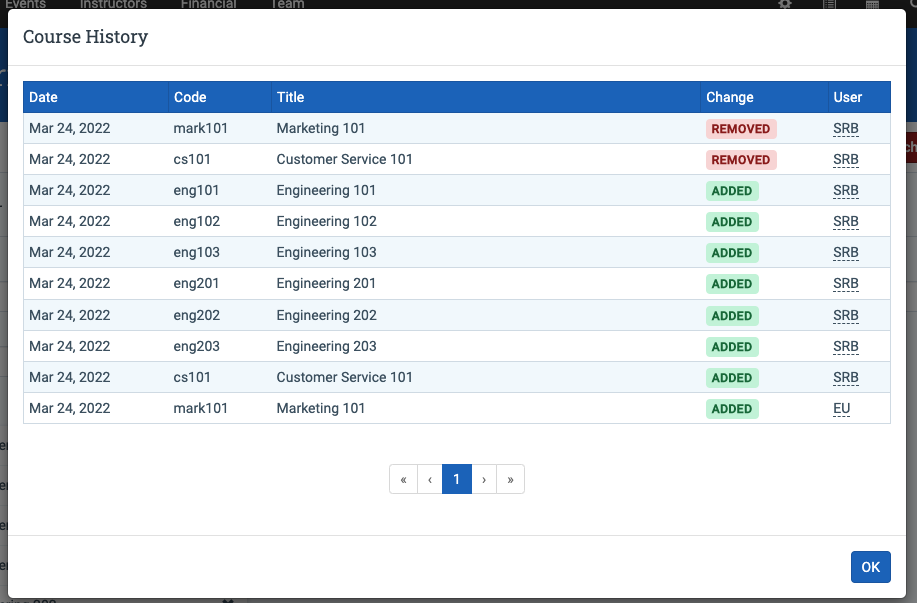The width and height of the screenshot is (917, 603).
Task: Click ADDED badge for Engineering 103
Action: coord(732,253)
